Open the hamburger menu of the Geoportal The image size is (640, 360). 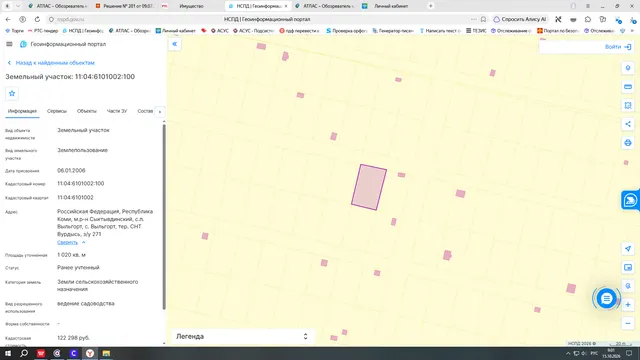pyautogui.click(x=9, y=44)
